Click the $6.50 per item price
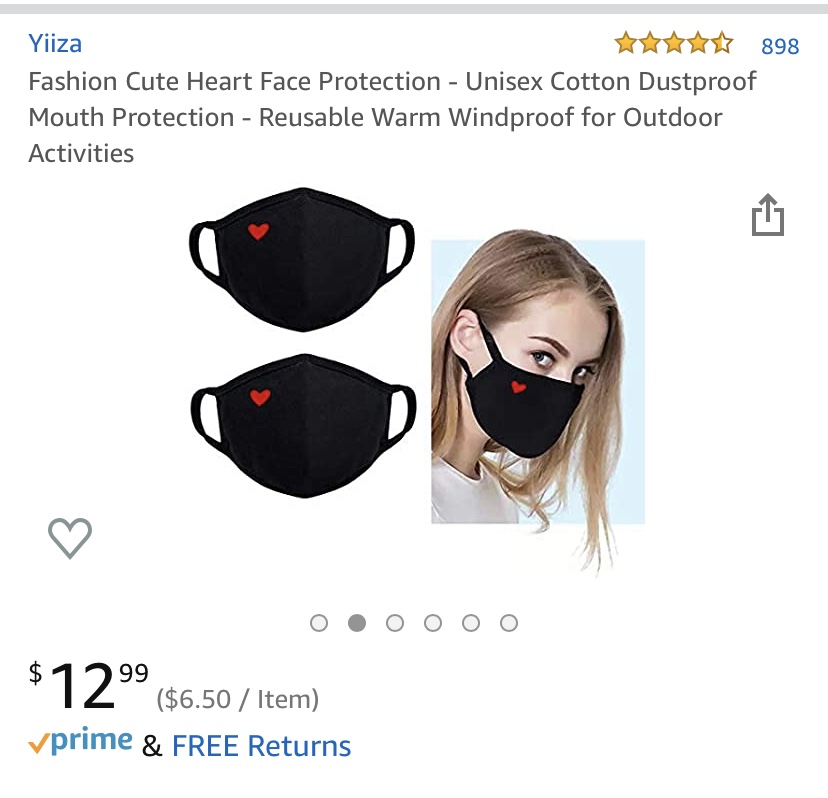828x798 pixels. [x=238, y=699]
